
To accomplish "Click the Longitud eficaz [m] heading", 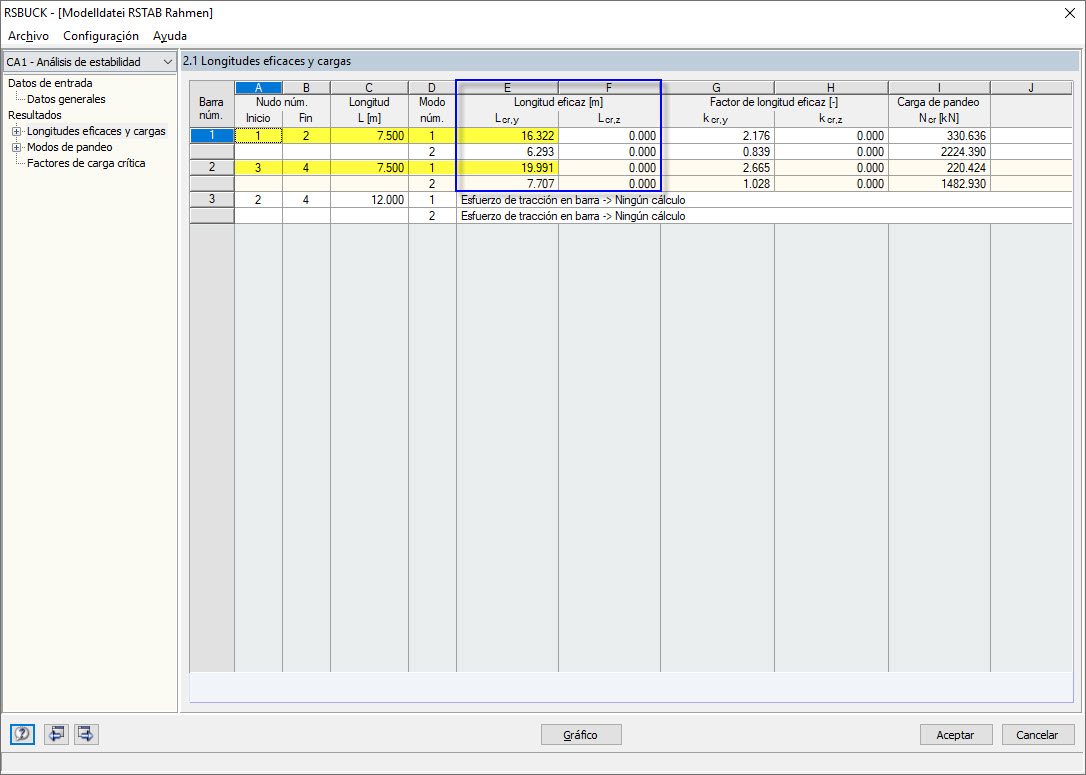I will [x=558, y=102].
